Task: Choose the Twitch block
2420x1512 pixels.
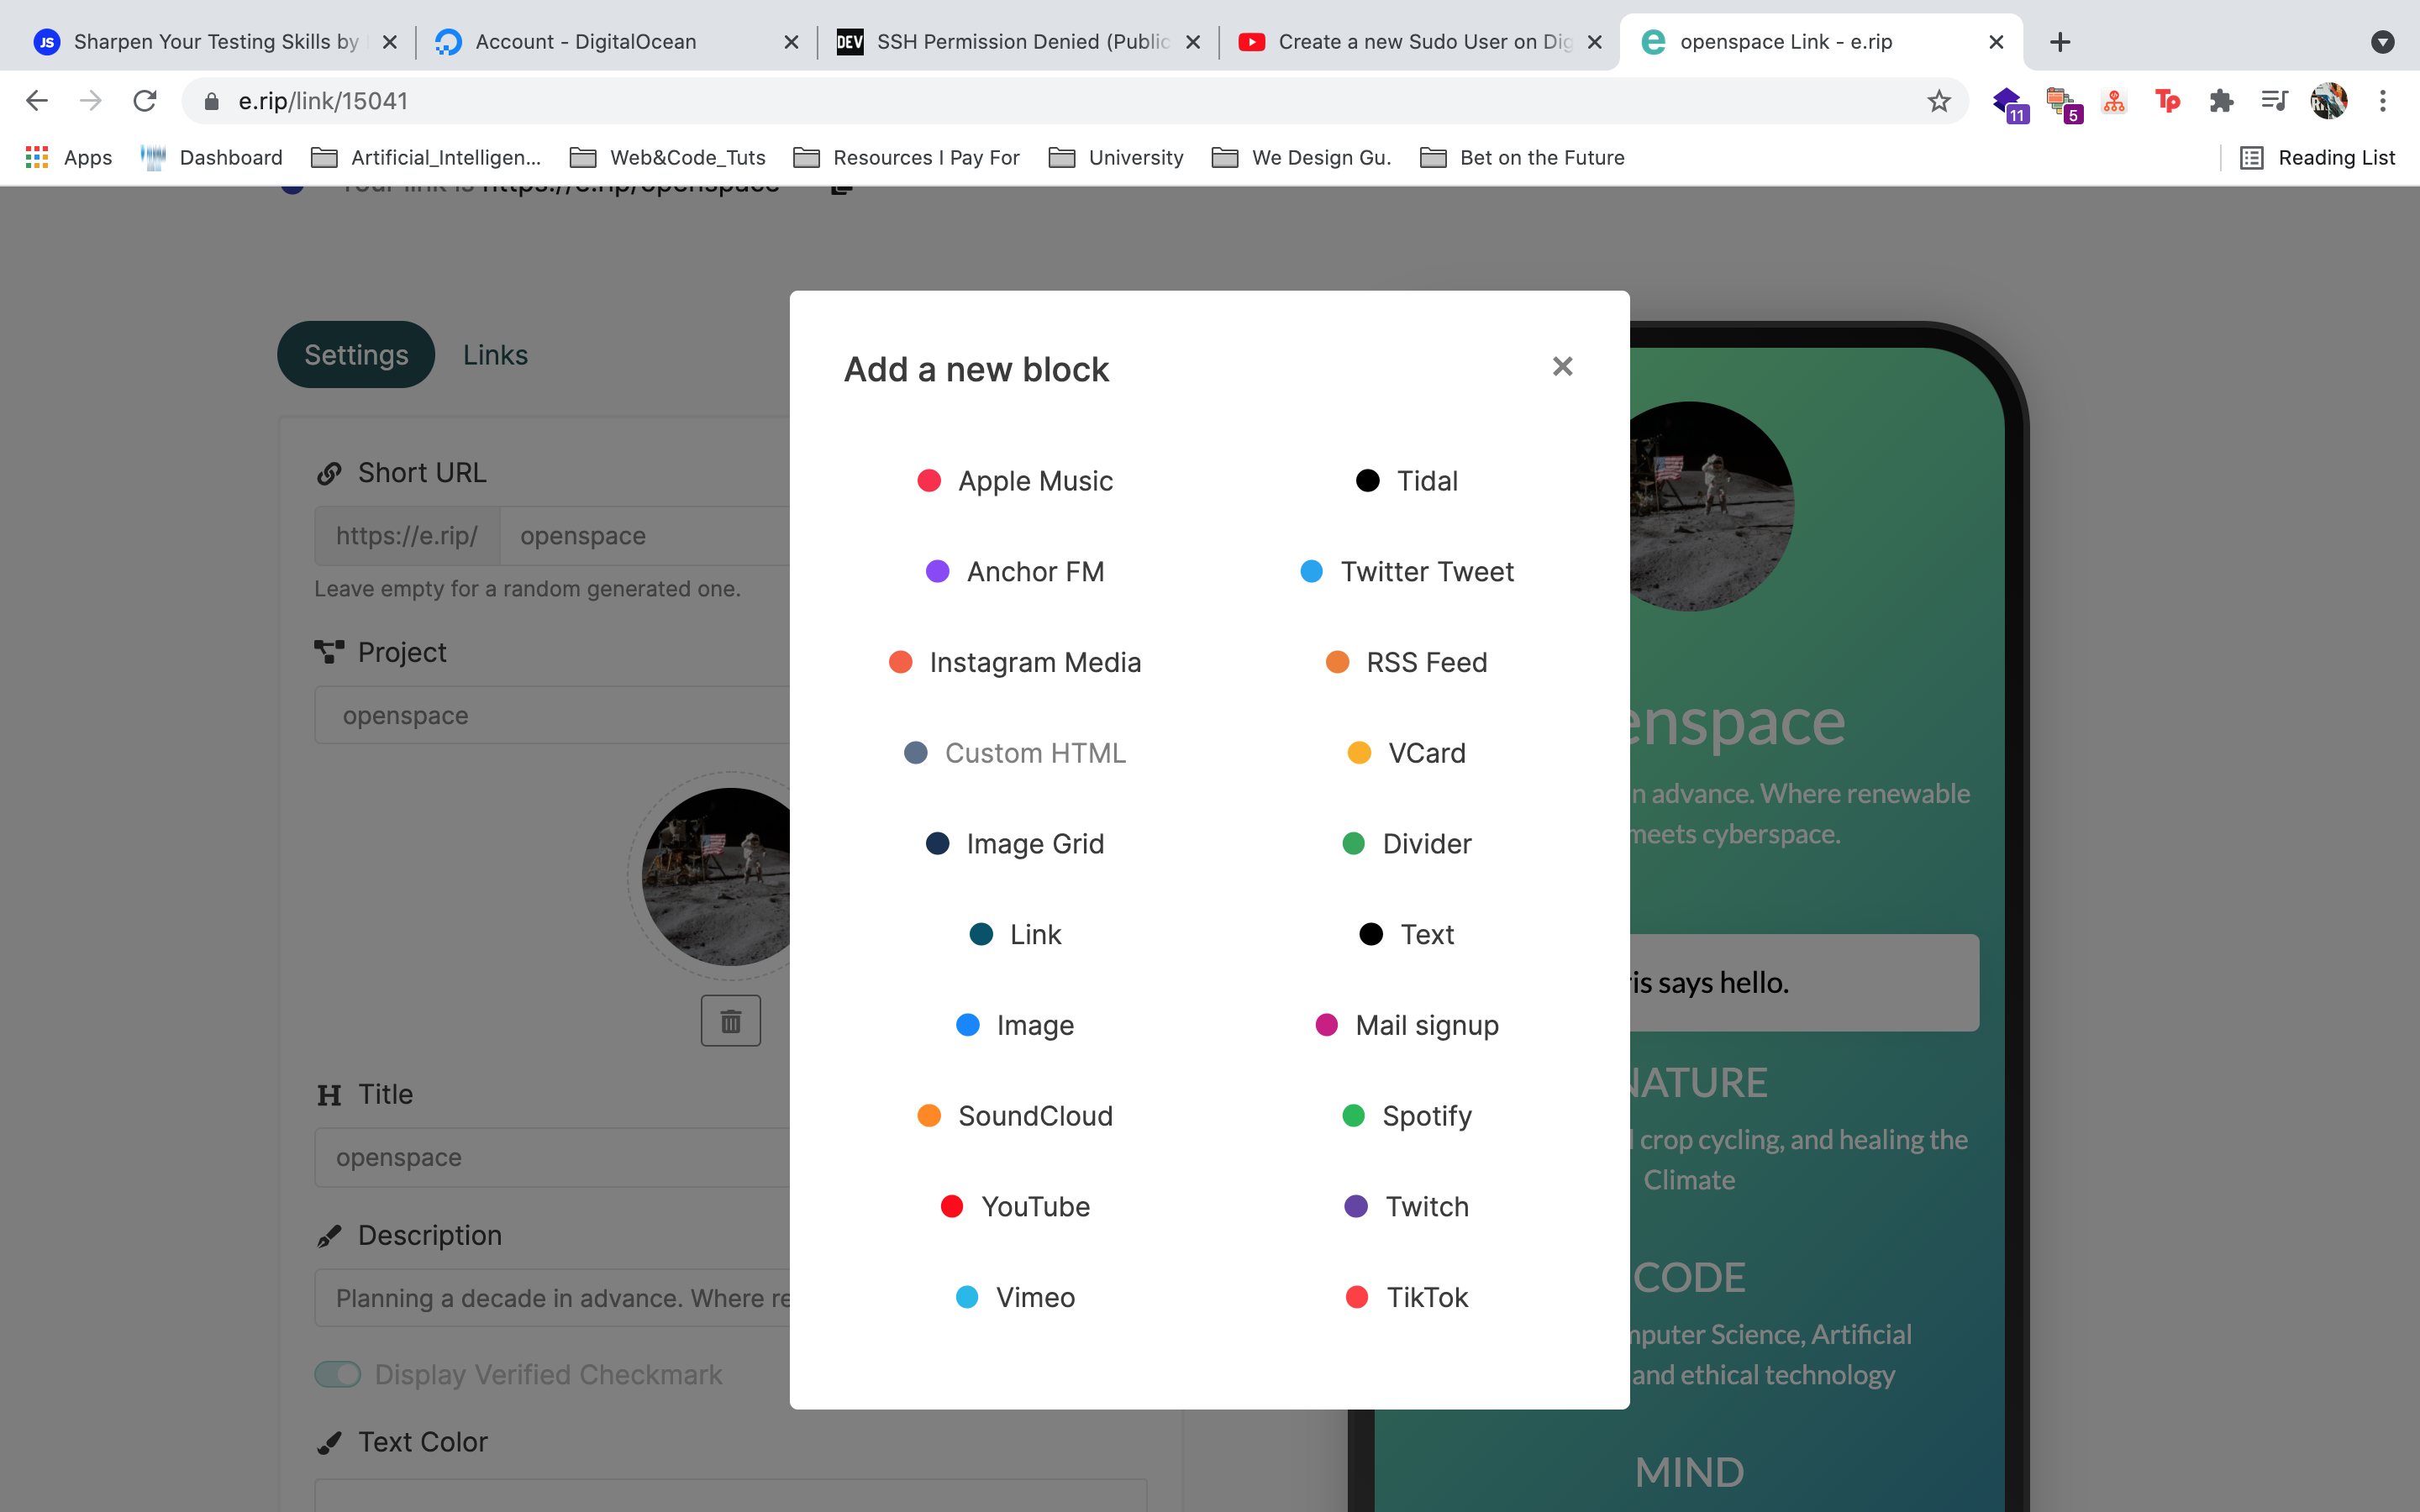Action: (x=1406, y=1207)
